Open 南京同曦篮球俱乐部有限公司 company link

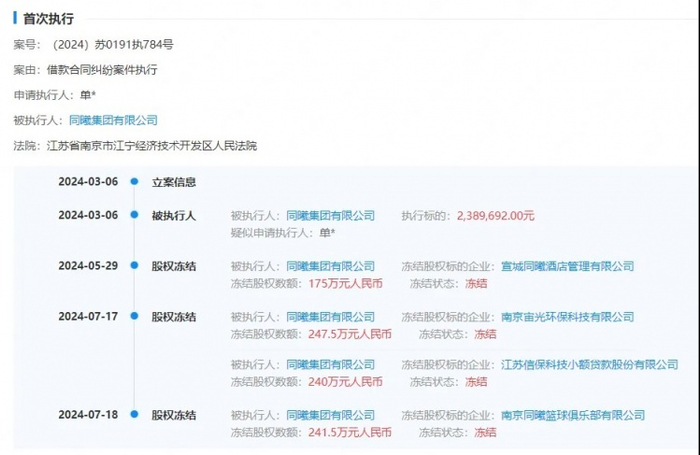(x=573, y=415)
